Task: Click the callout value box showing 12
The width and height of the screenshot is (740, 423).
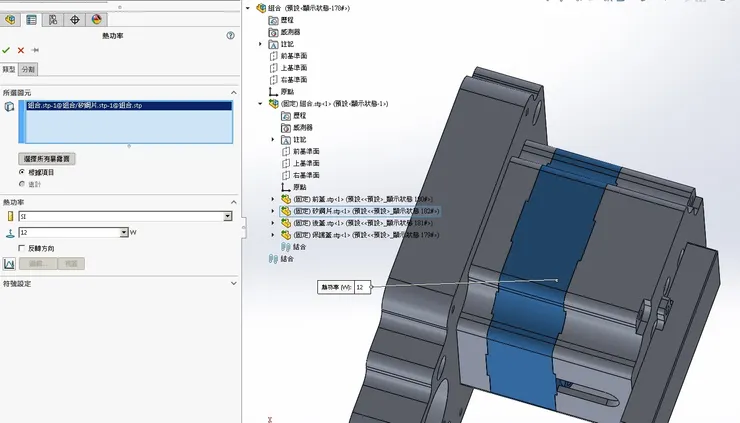Action: tap(362, 287)
